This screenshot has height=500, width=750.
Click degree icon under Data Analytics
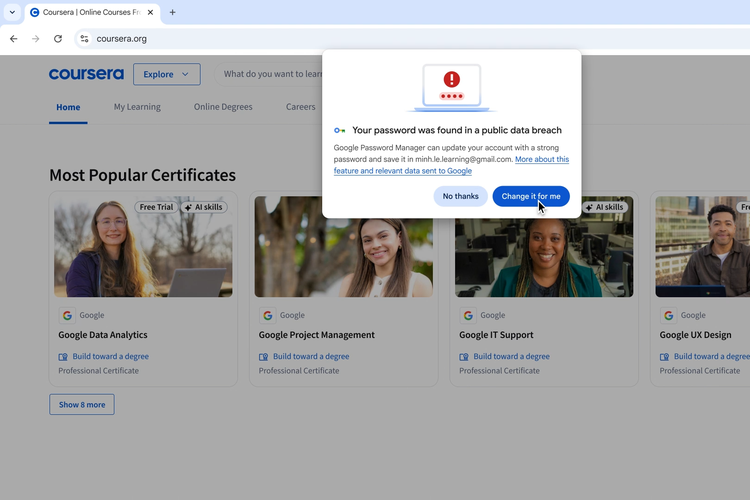coord(63,357)
